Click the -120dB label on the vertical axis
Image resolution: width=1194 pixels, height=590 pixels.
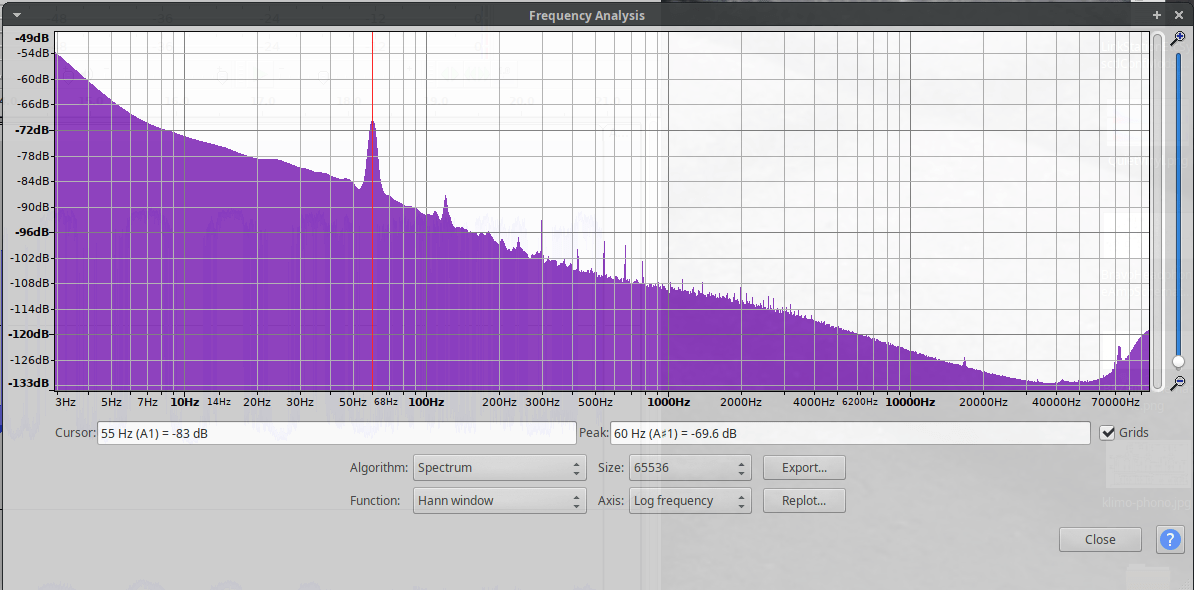[31, 334]
